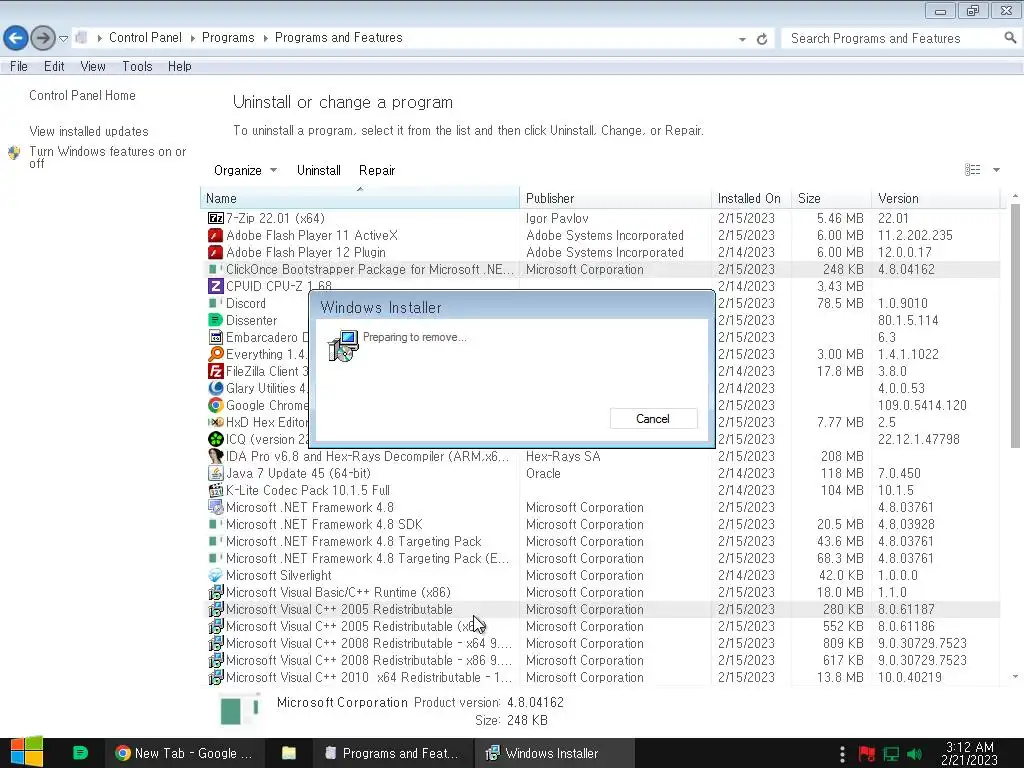This screenshot has width=1024, height=768.
Task: Click the scrollbar down arrow
Action: point(1015,677)
